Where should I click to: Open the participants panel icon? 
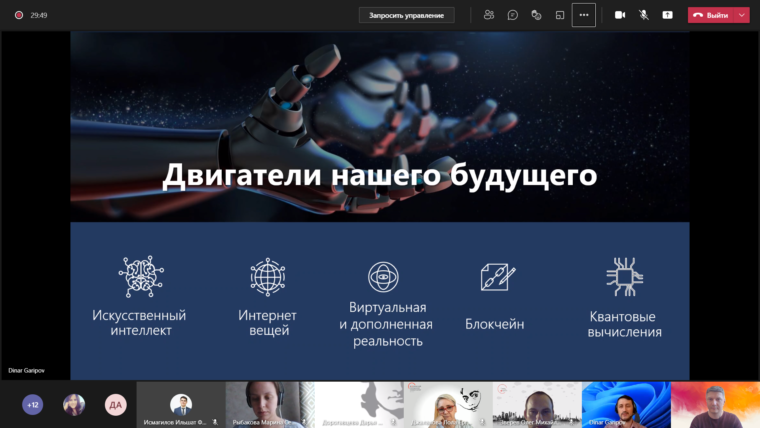pos(488,15)
